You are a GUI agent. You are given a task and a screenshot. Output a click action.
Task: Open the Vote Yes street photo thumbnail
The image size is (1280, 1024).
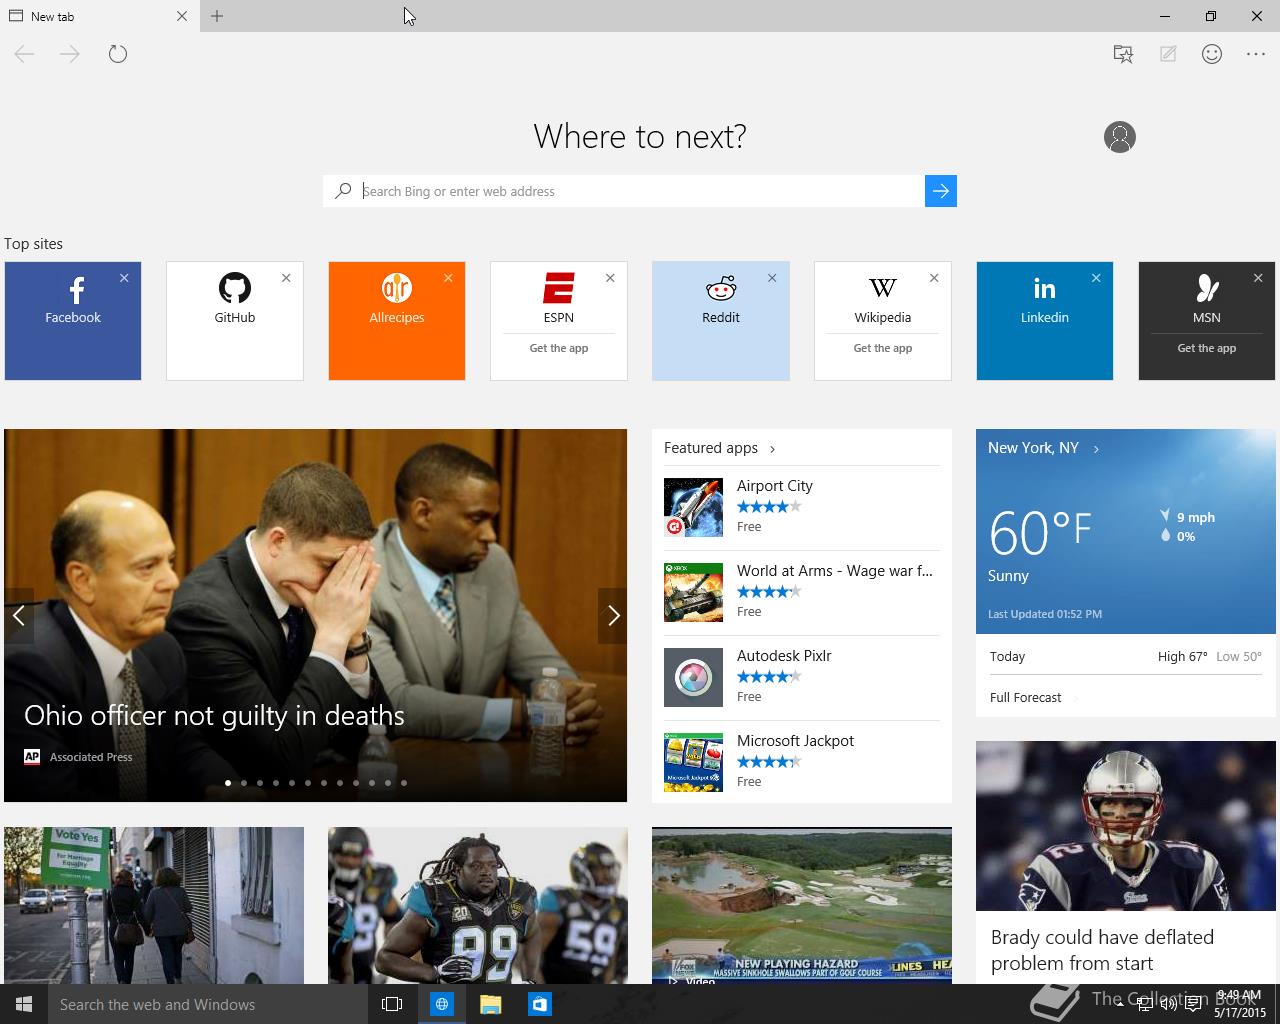point(154,905)
